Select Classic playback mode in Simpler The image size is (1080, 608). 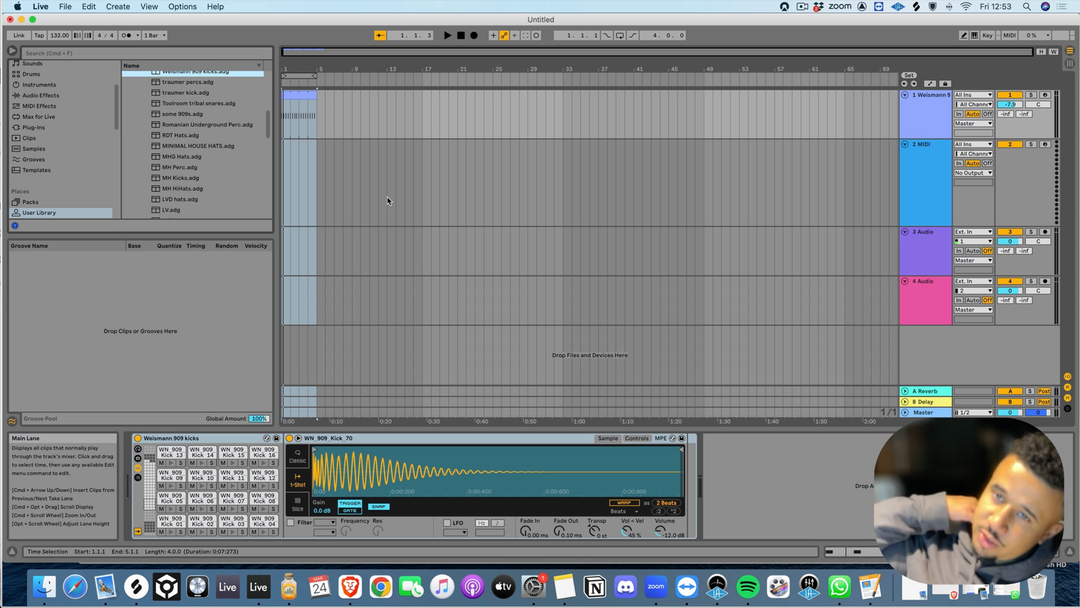coord(297,455)
